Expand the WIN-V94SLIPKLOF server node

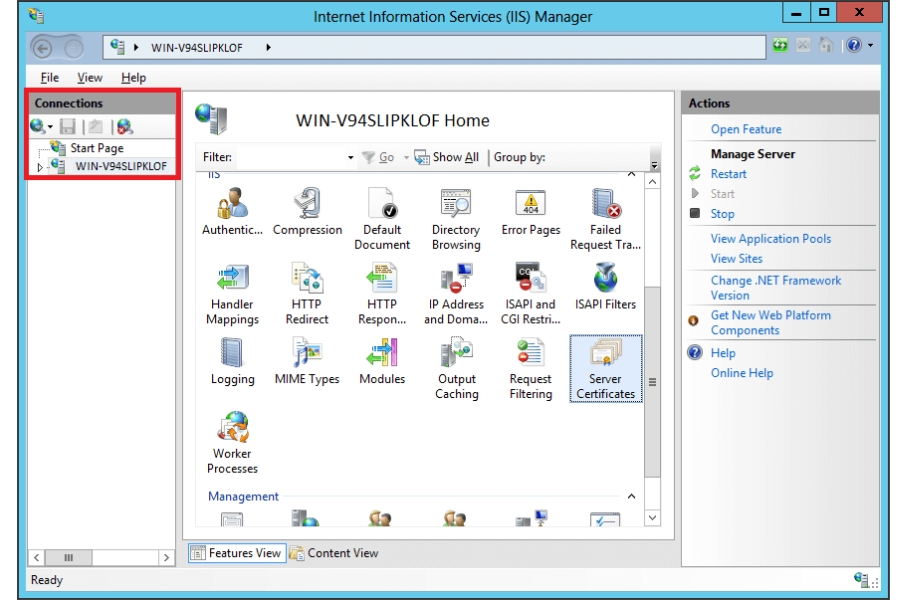(x=40, y=167)
